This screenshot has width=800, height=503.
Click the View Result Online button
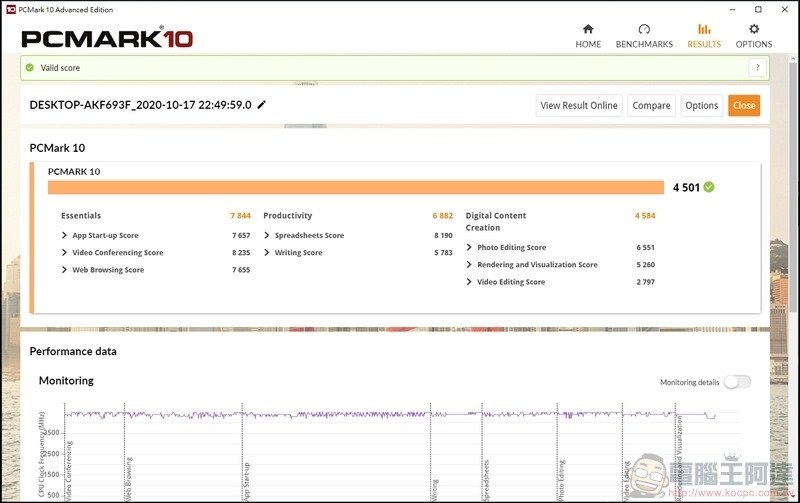[x=579, y=106]
